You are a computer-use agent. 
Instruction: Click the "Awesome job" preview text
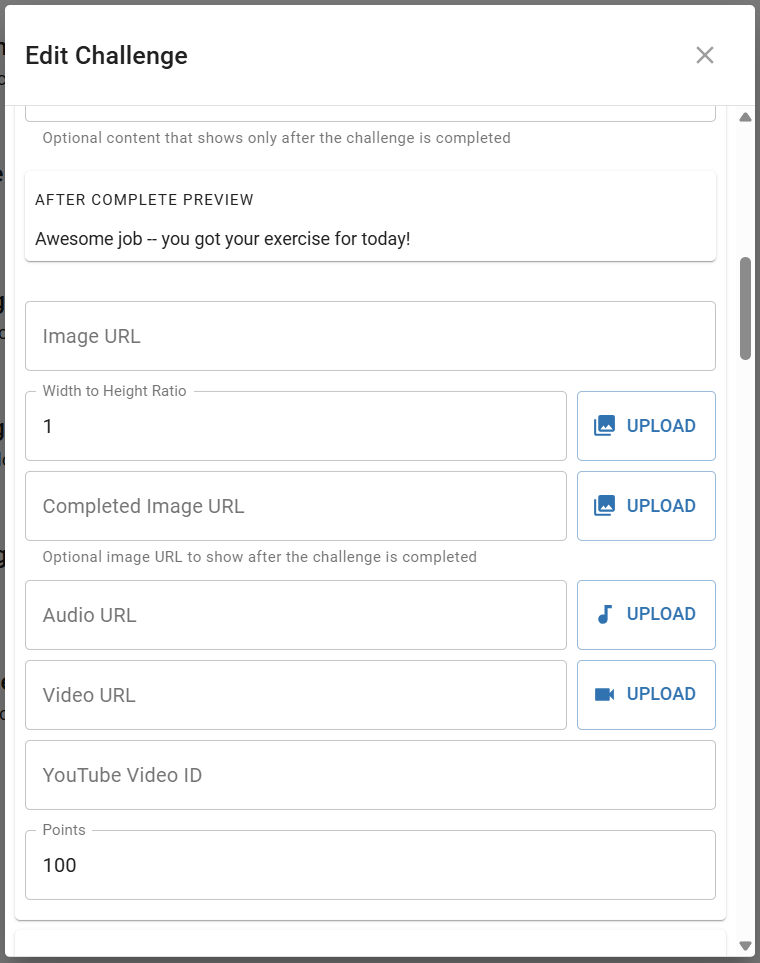click(x=222, y=239)
